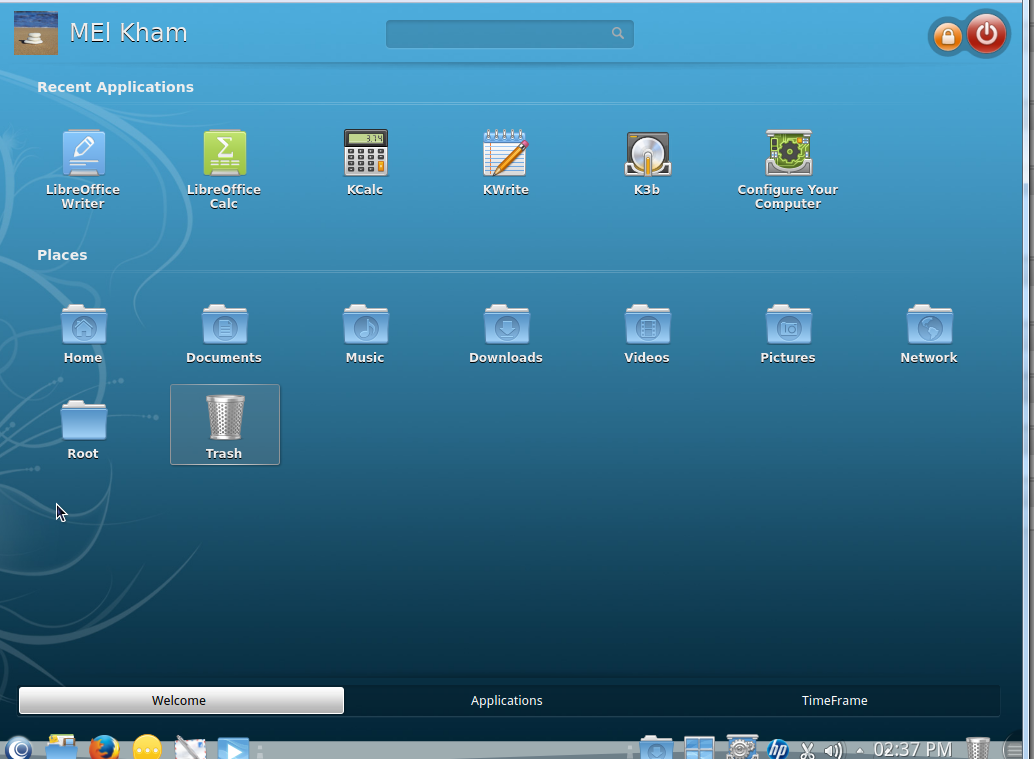The width and height of the screenshot is (1034, 759).
Task: Click the red power button
Action: pyautogui.click(x=987, y=34)
